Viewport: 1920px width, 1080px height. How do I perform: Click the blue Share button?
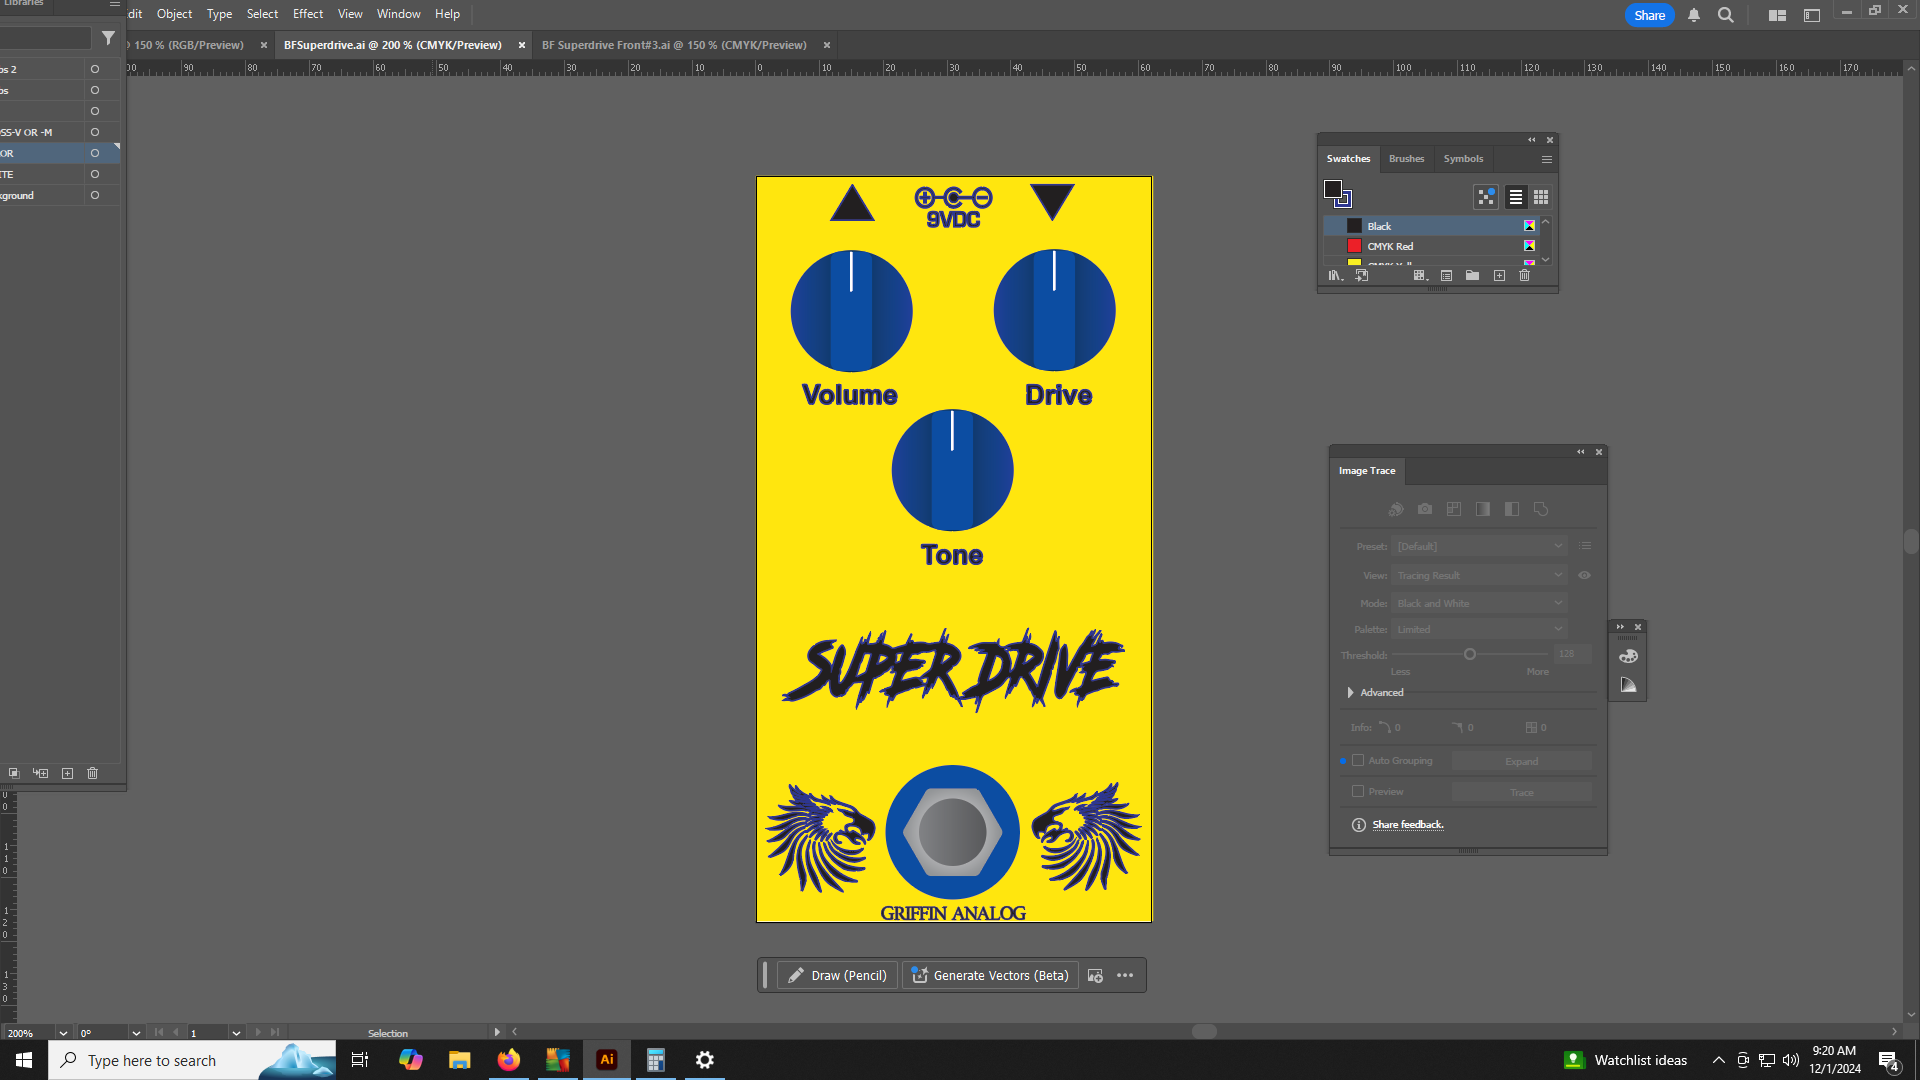click(1650, 15)
